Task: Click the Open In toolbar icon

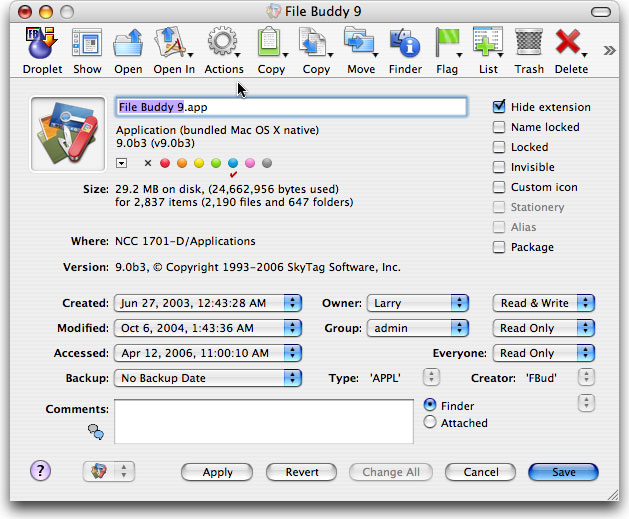Action: pos(172,43)
